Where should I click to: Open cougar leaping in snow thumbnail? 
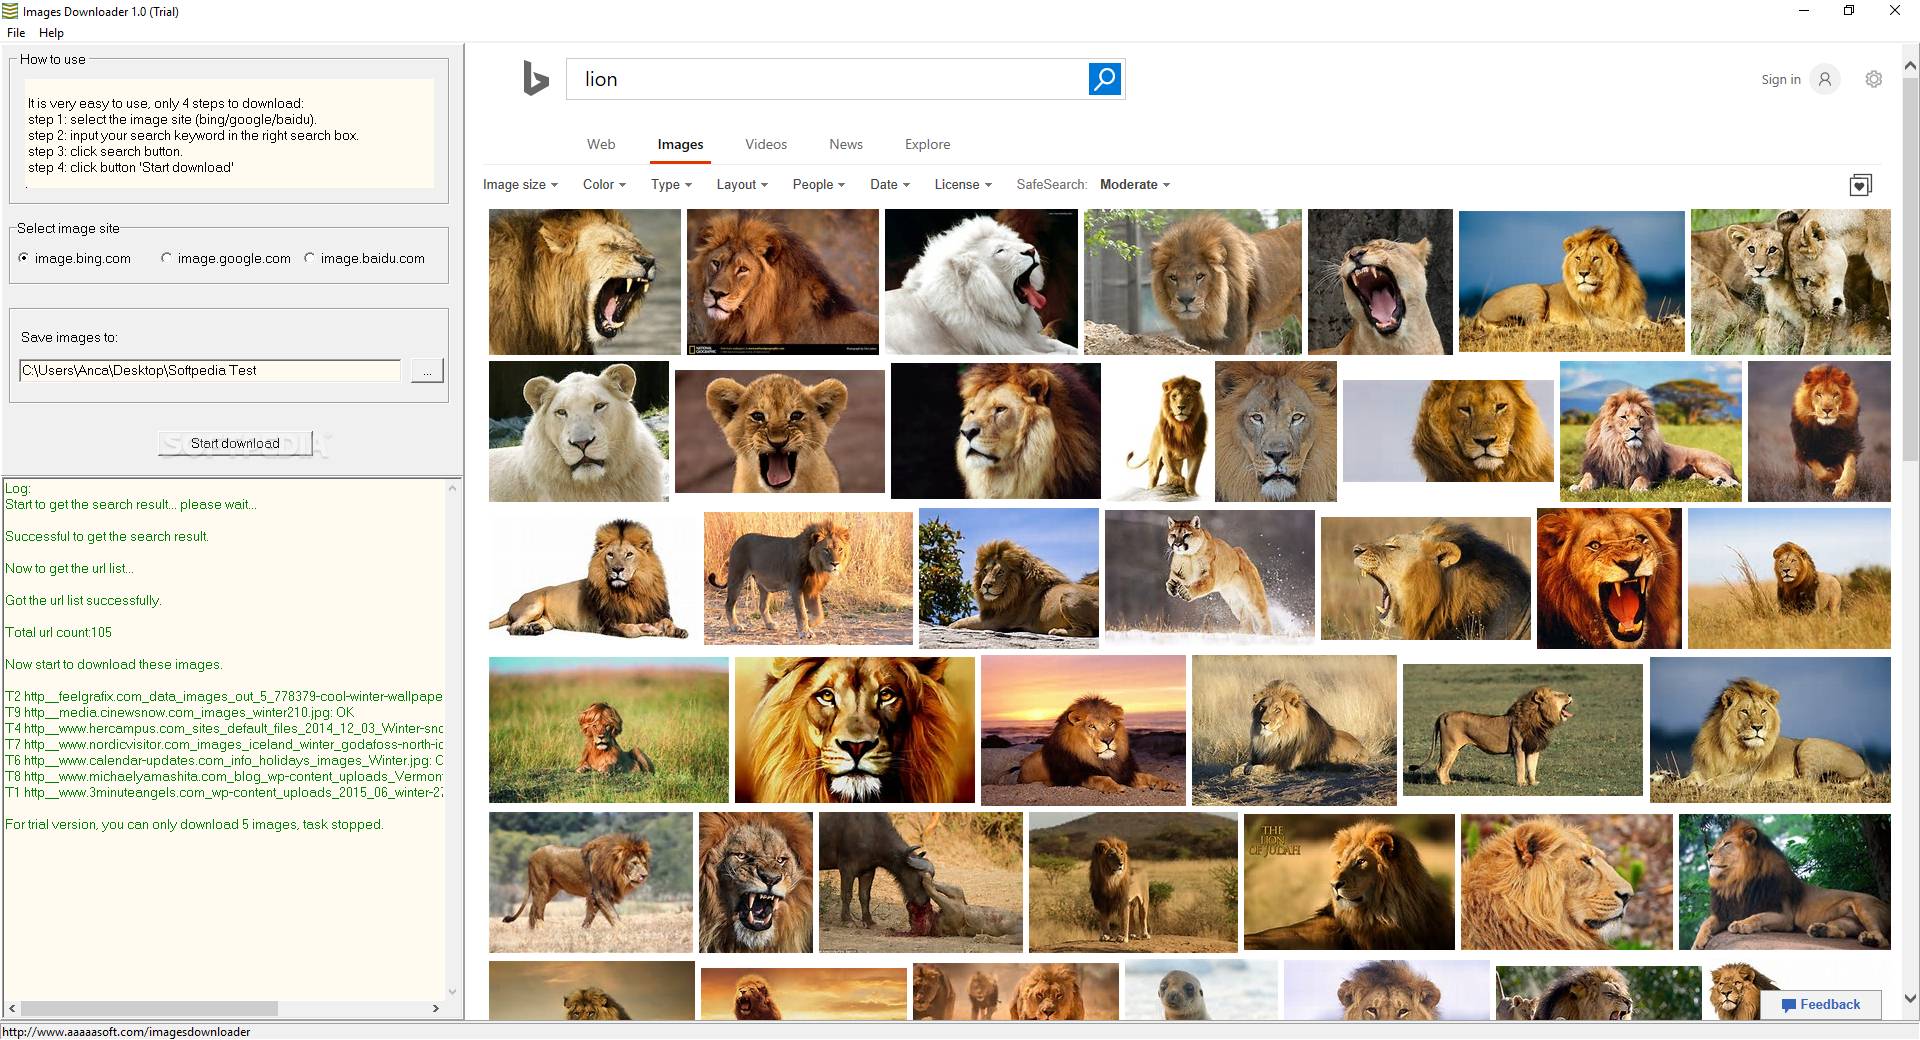(x=1210, y=577)
